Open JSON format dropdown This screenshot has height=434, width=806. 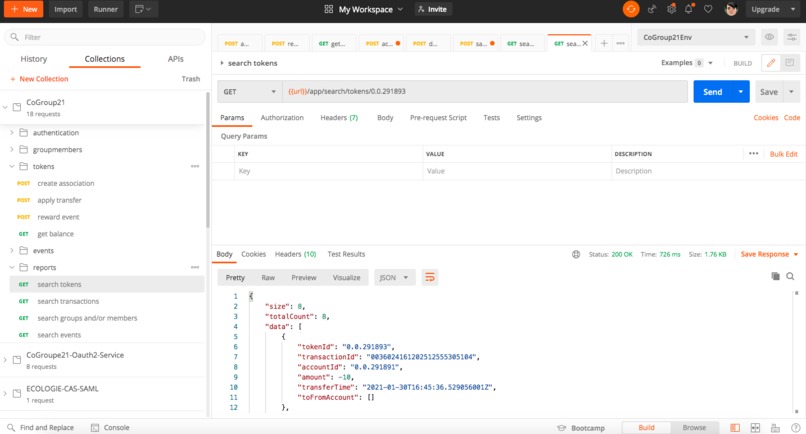pyautogui.click(x=394, y=277)
